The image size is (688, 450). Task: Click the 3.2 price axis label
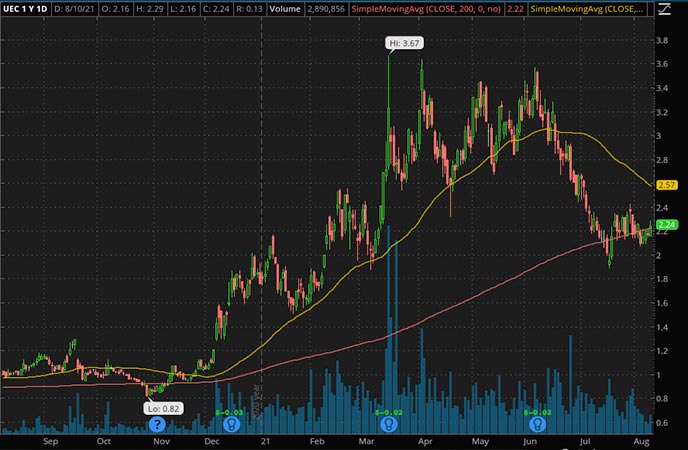click(x=662, y=112)
